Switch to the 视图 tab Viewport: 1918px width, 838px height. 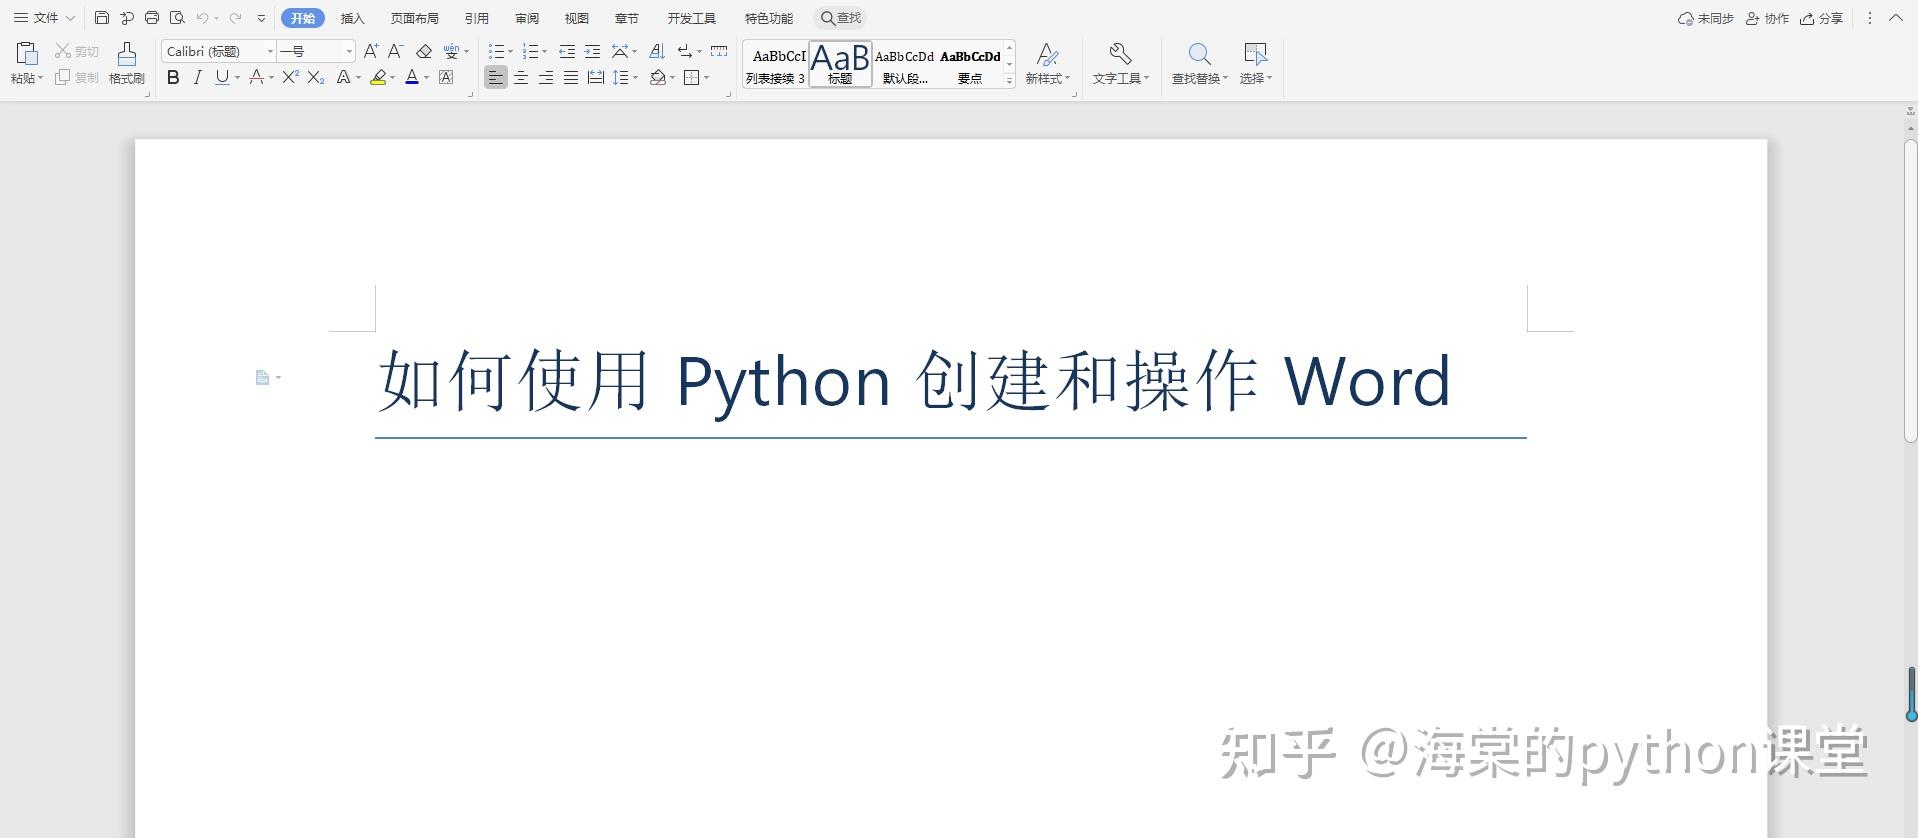(x=577, y=18)
